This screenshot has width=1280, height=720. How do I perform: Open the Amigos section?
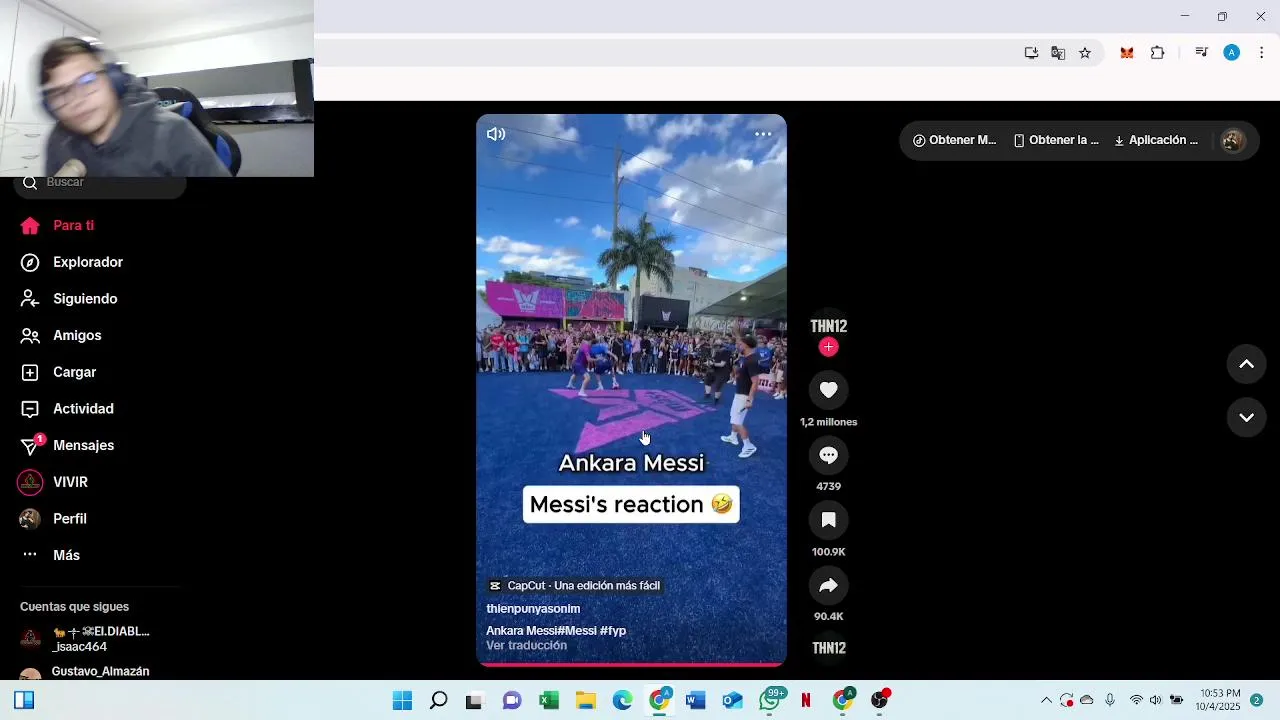tap(61, 335)
